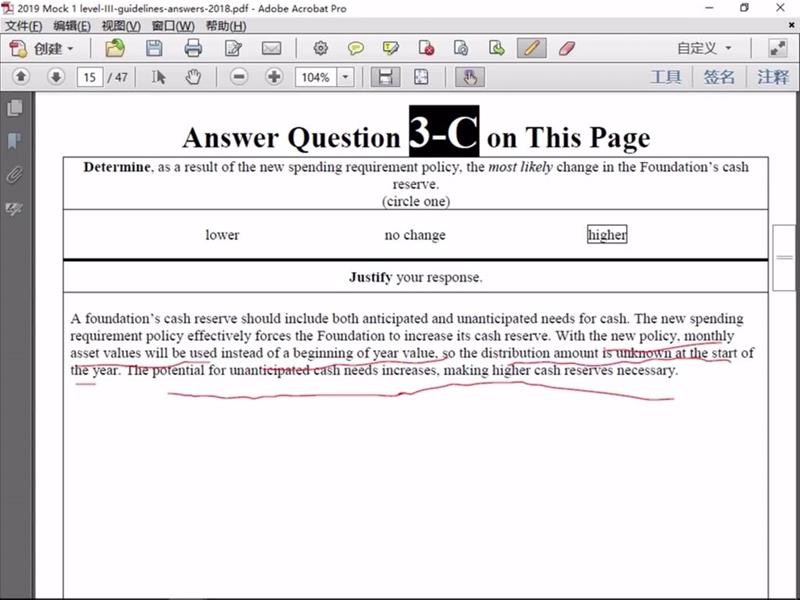Zoom out with the minus button
Viewport: 800px width, 600px height.
pyautogui.click(x=238, y=77)
